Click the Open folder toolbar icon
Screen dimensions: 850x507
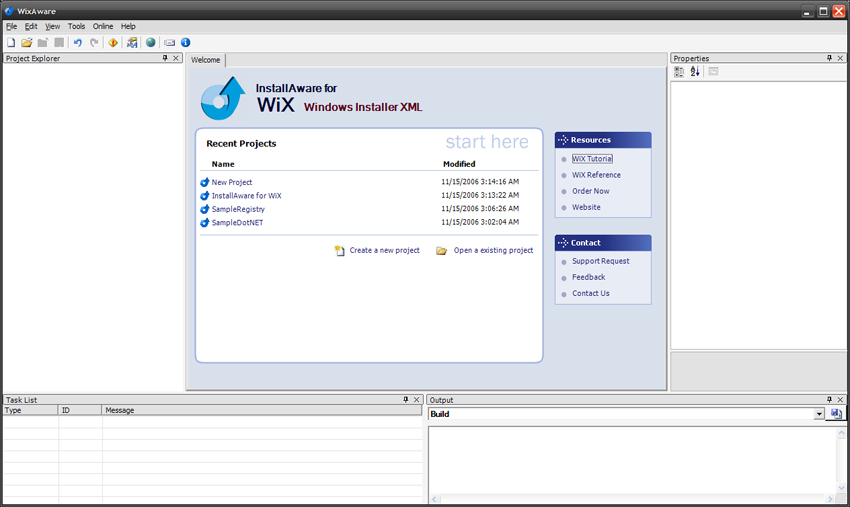click(x=27, y=42)
